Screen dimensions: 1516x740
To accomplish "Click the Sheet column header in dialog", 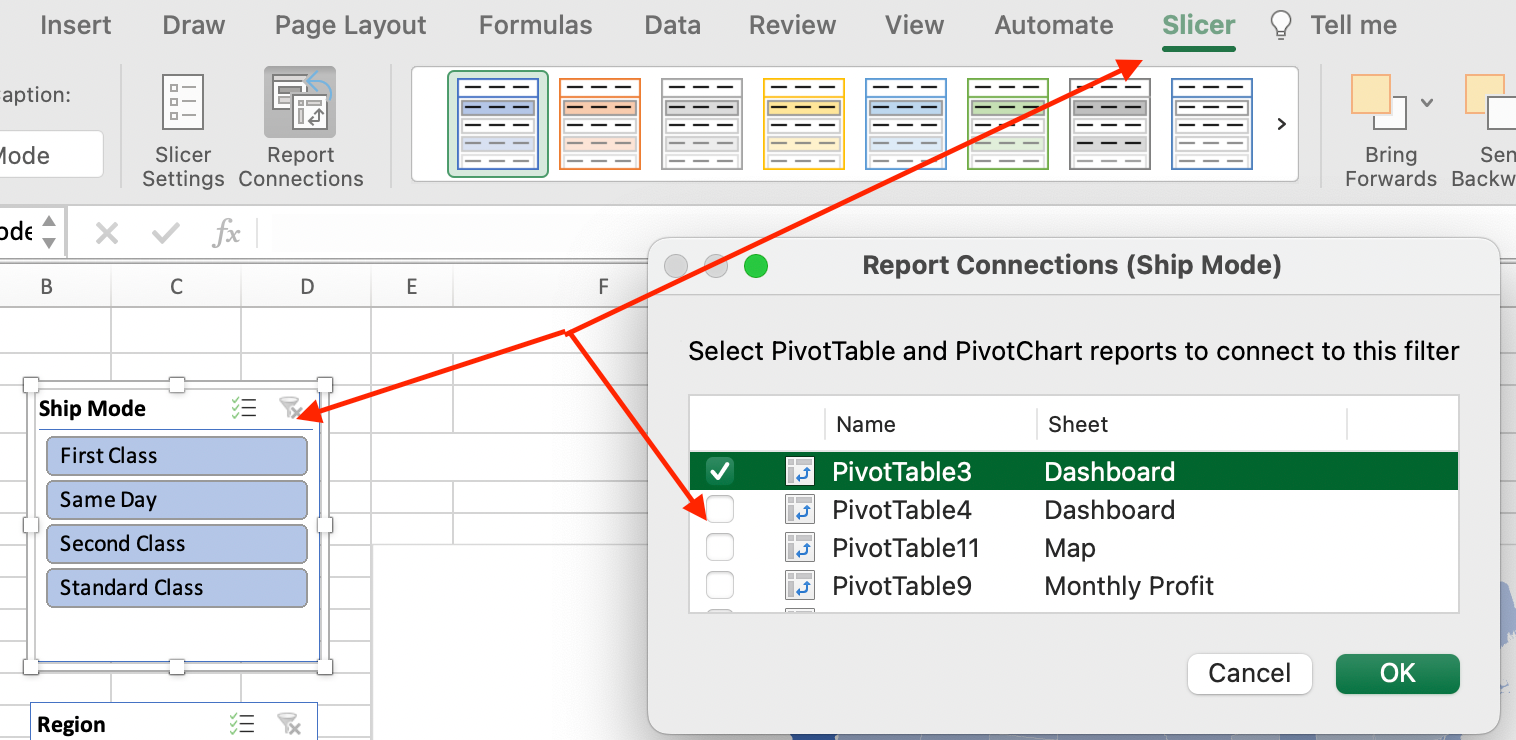I will point(1078,424).
